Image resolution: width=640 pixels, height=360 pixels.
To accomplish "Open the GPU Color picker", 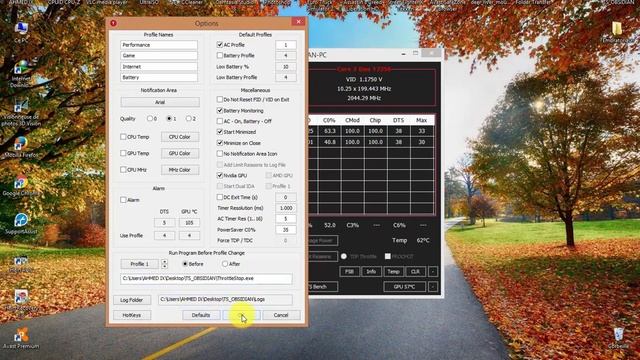I will 180,153.
